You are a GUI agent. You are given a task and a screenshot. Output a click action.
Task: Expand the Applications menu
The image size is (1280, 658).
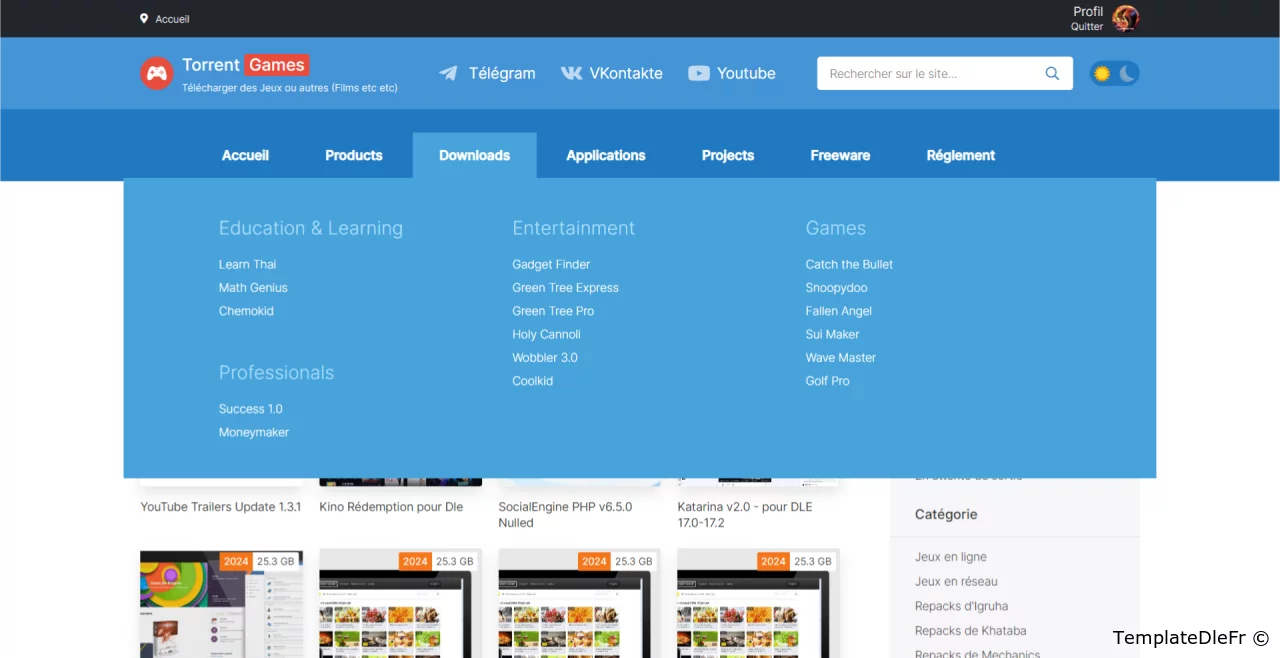point(605,155)
